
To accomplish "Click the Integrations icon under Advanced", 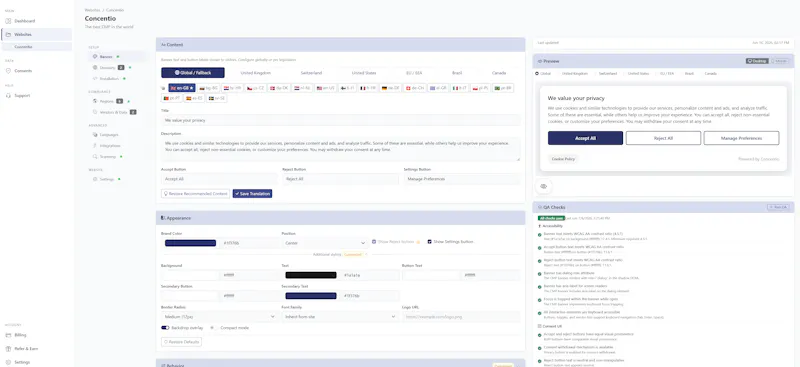I will 95,145.
